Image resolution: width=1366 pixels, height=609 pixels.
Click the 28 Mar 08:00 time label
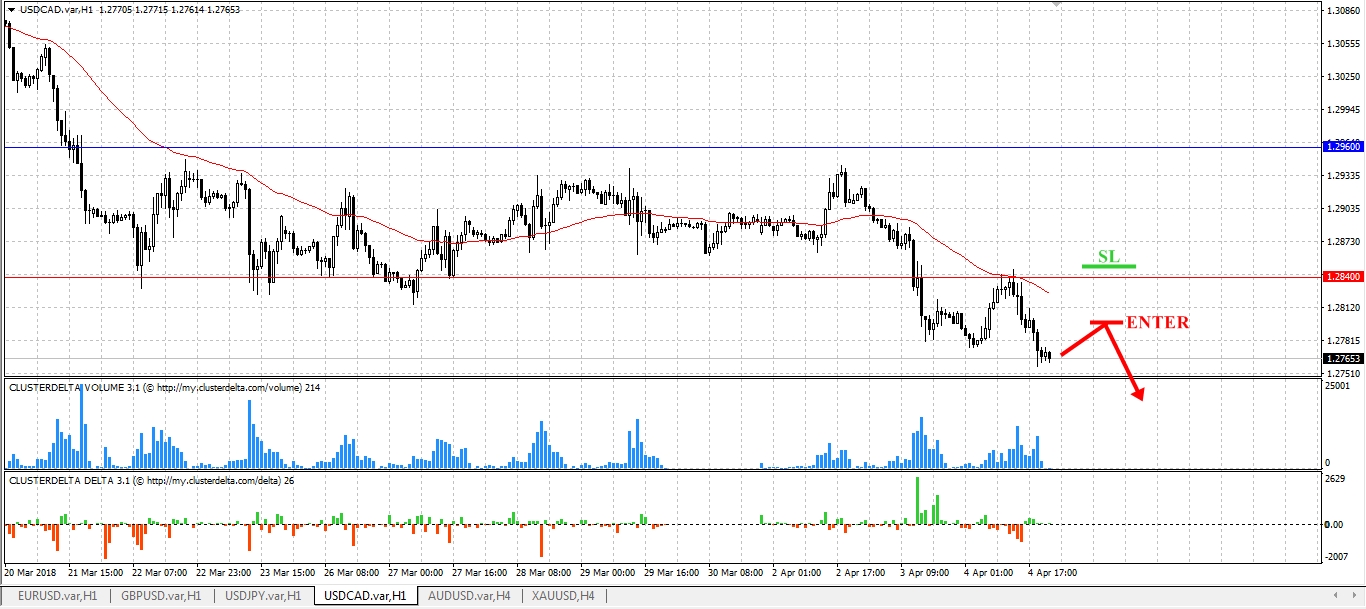coord(545,573)
